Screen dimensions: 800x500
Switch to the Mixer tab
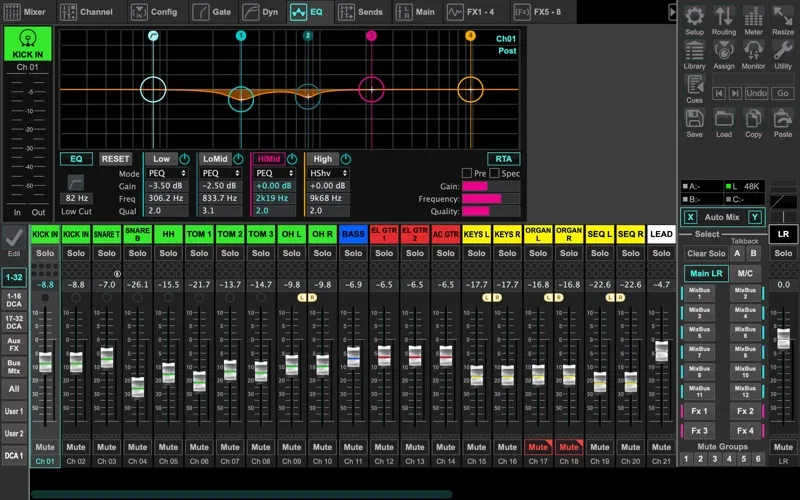(x=26, y=12)
